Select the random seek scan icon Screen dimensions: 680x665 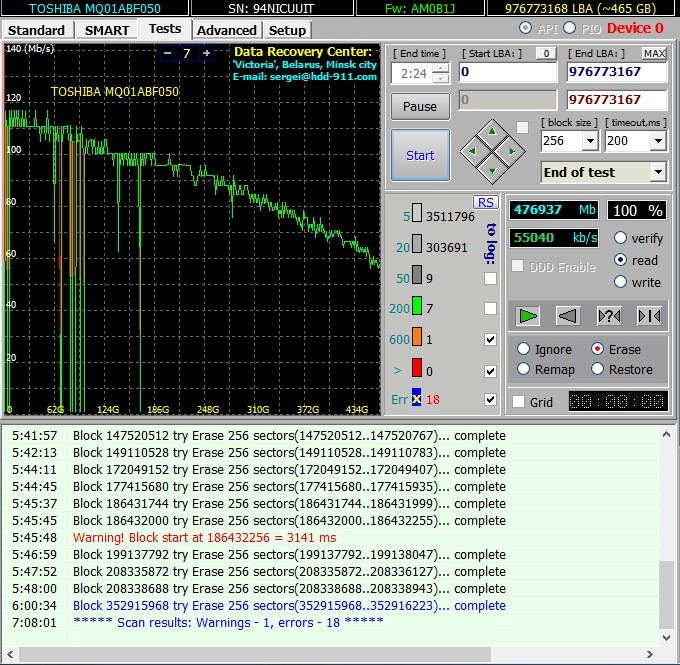[x=608, y=316]
